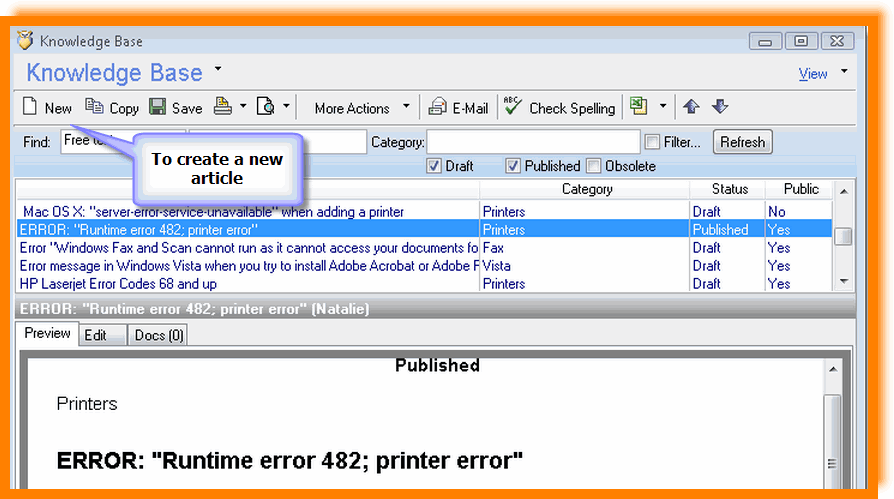Click the Print icon in toolbar
894x499 pixels.
tap(224, 107)
